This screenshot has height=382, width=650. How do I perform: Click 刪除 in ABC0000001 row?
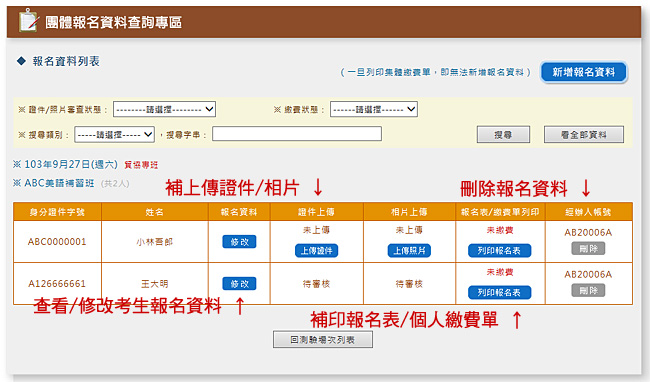coord(588,249)
